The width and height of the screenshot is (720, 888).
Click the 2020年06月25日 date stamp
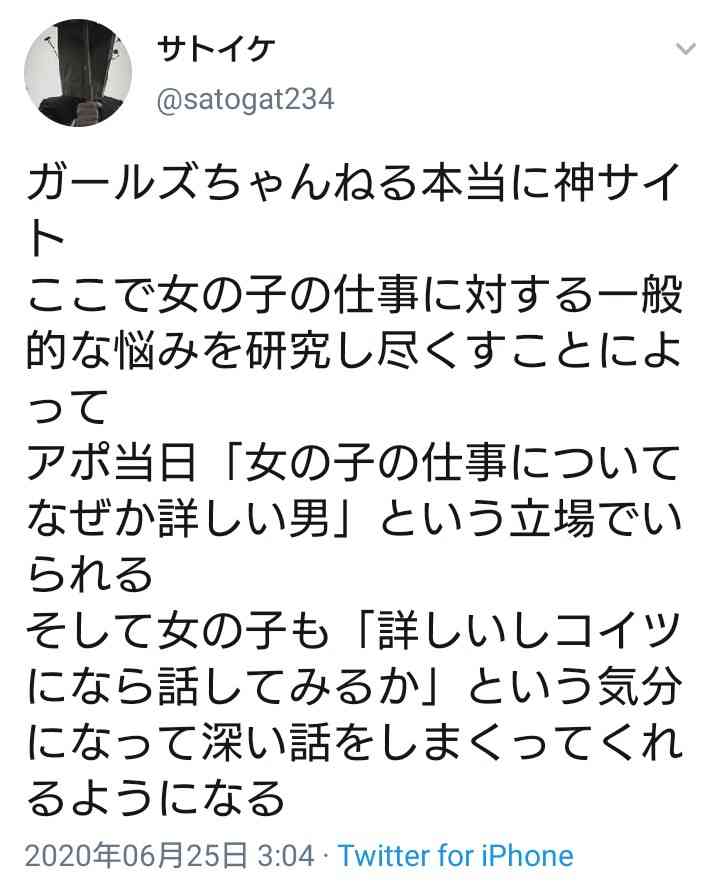tap(137, 855)
